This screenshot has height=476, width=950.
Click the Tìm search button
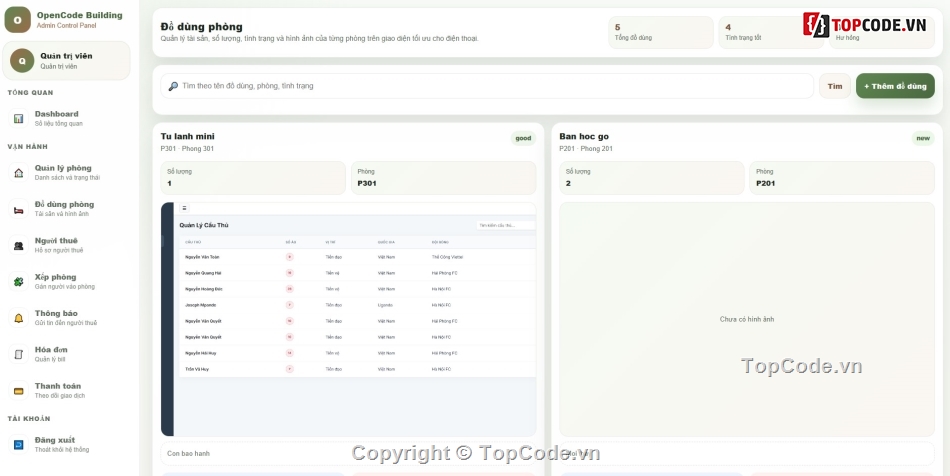pyautogui.click(x=835, y=86)
